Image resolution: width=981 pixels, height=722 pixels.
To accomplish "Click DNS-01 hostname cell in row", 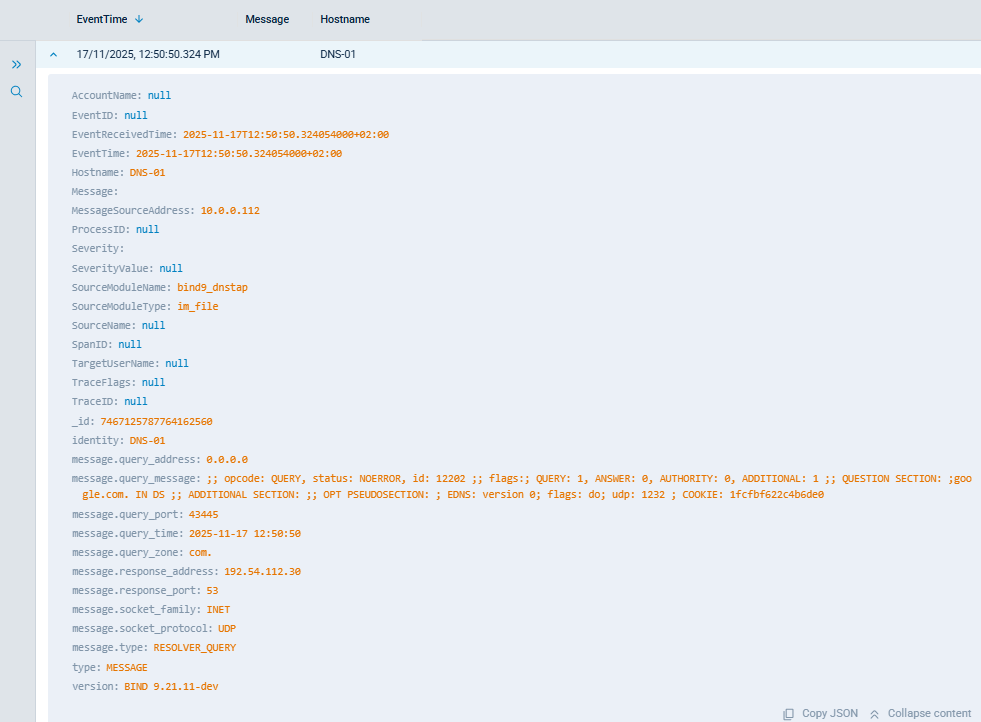I will pos(338,54).
